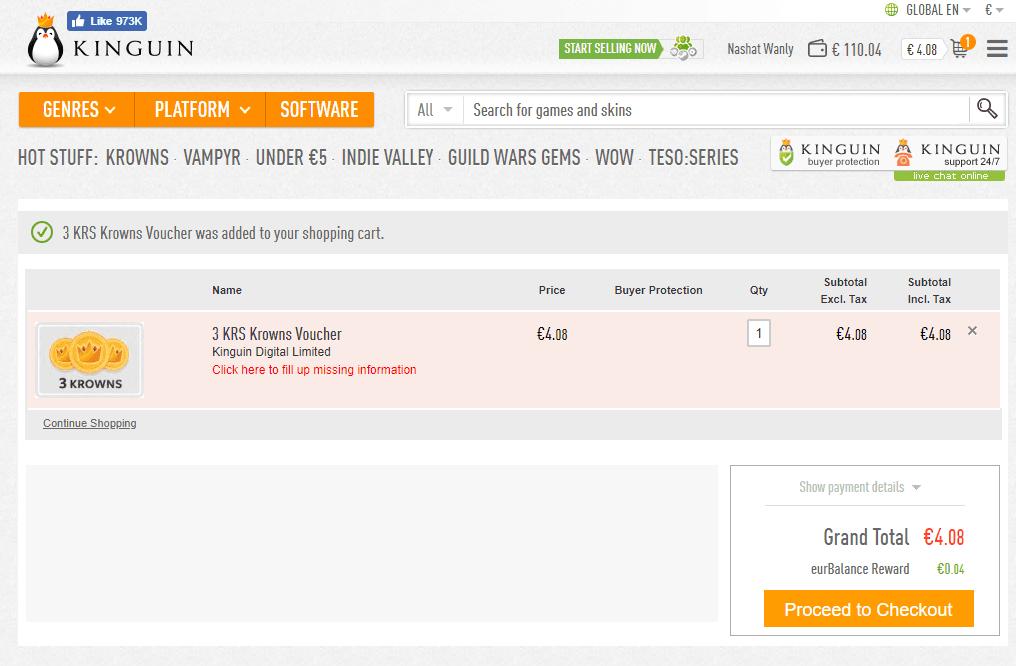
Task: Click the 3 Krowns product thumbnail
Action: point(89,360)
